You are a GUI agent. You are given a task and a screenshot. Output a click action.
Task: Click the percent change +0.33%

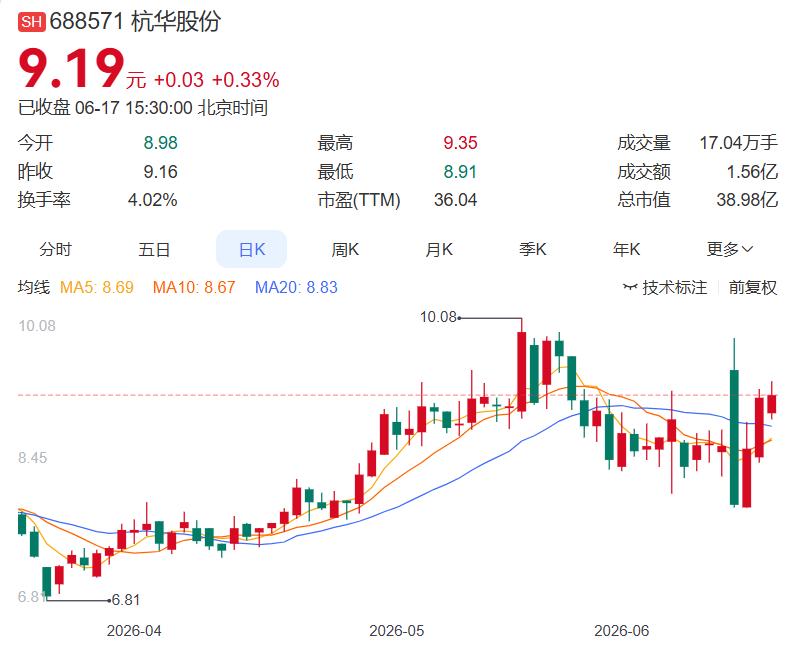coord(246,80)
